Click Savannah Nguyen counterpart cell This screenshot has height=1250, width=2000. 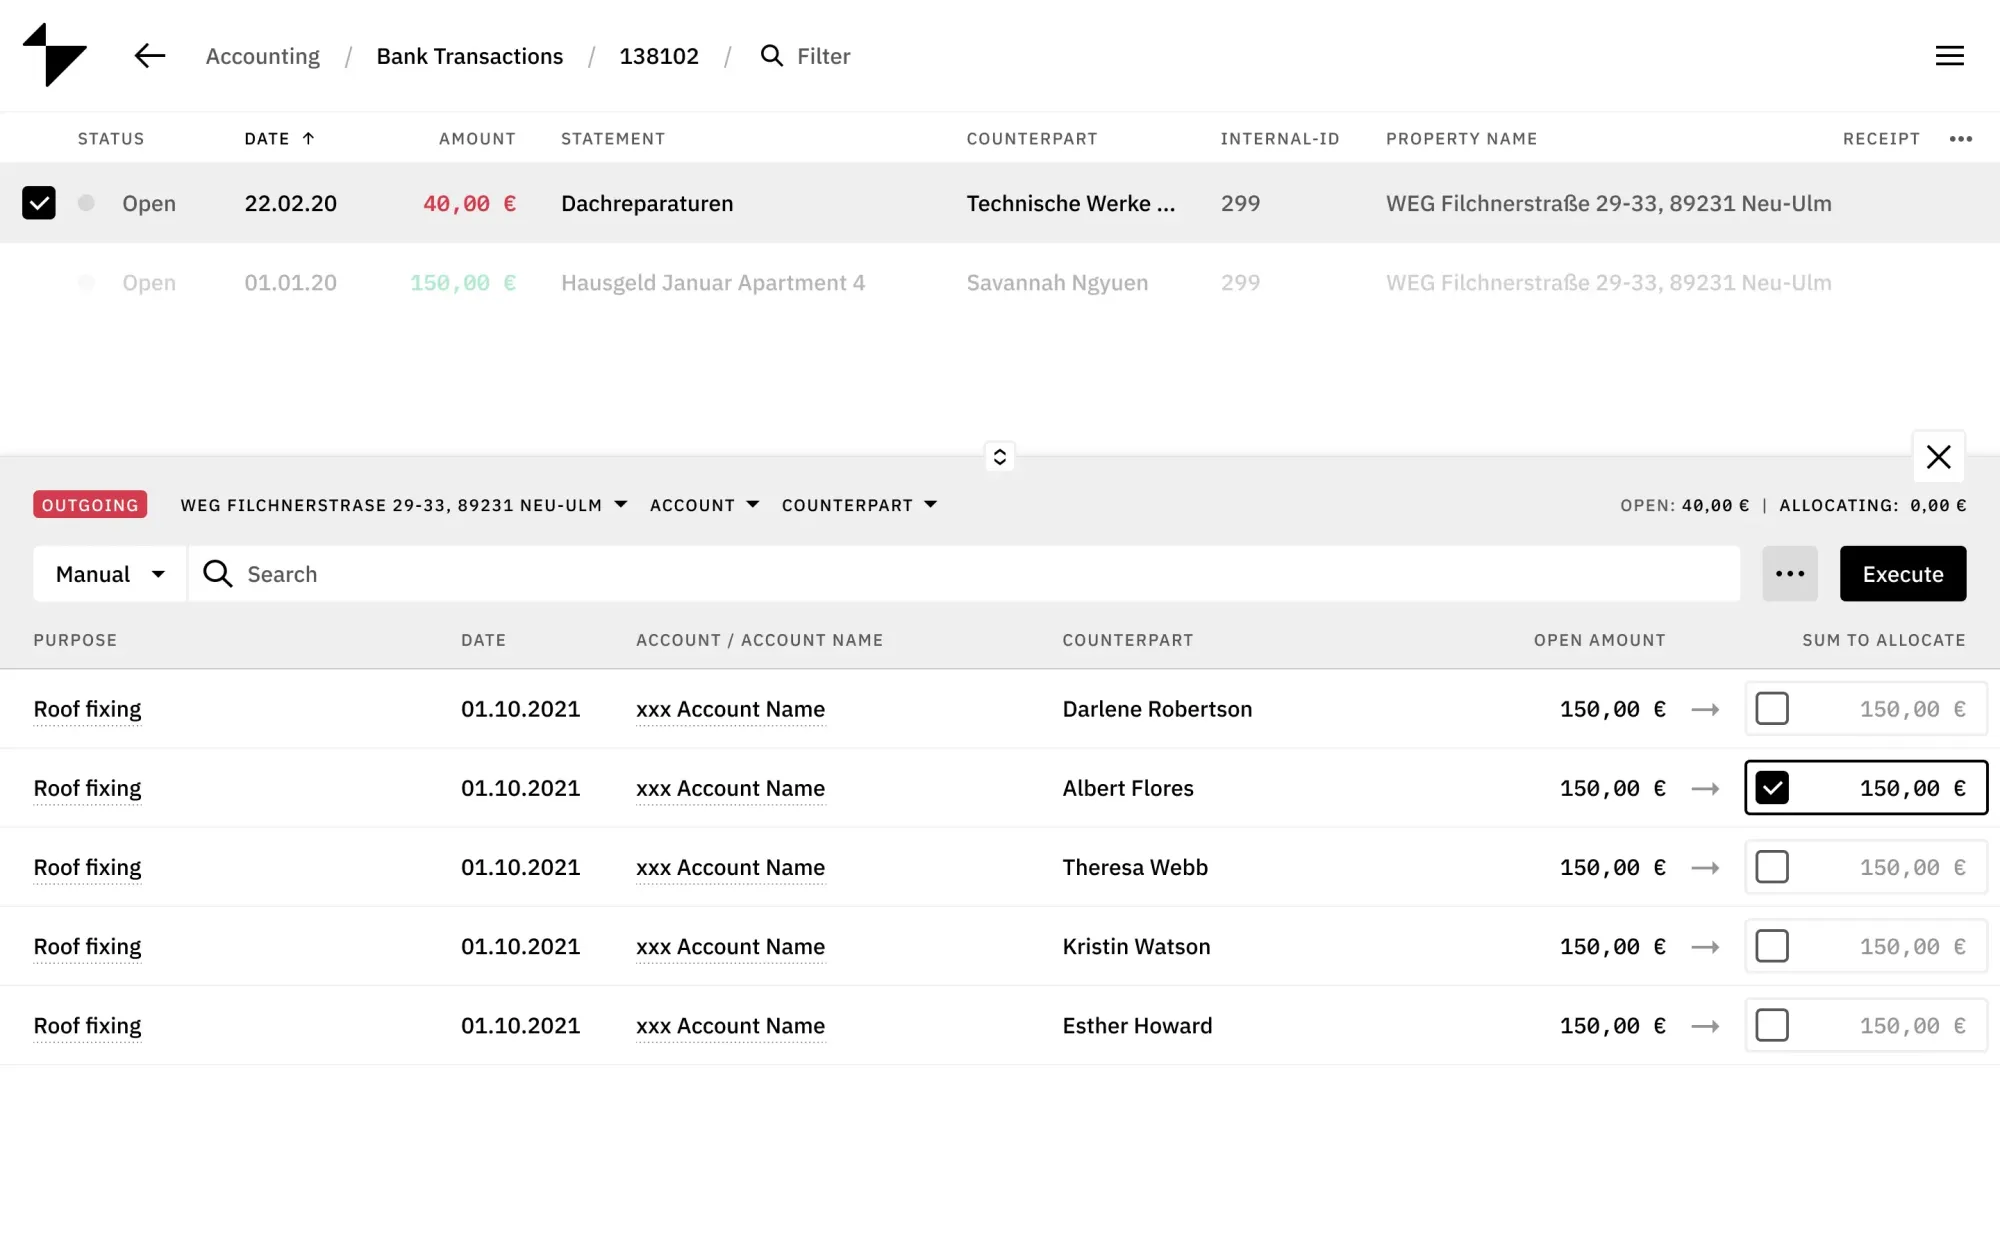point(1057,283)
